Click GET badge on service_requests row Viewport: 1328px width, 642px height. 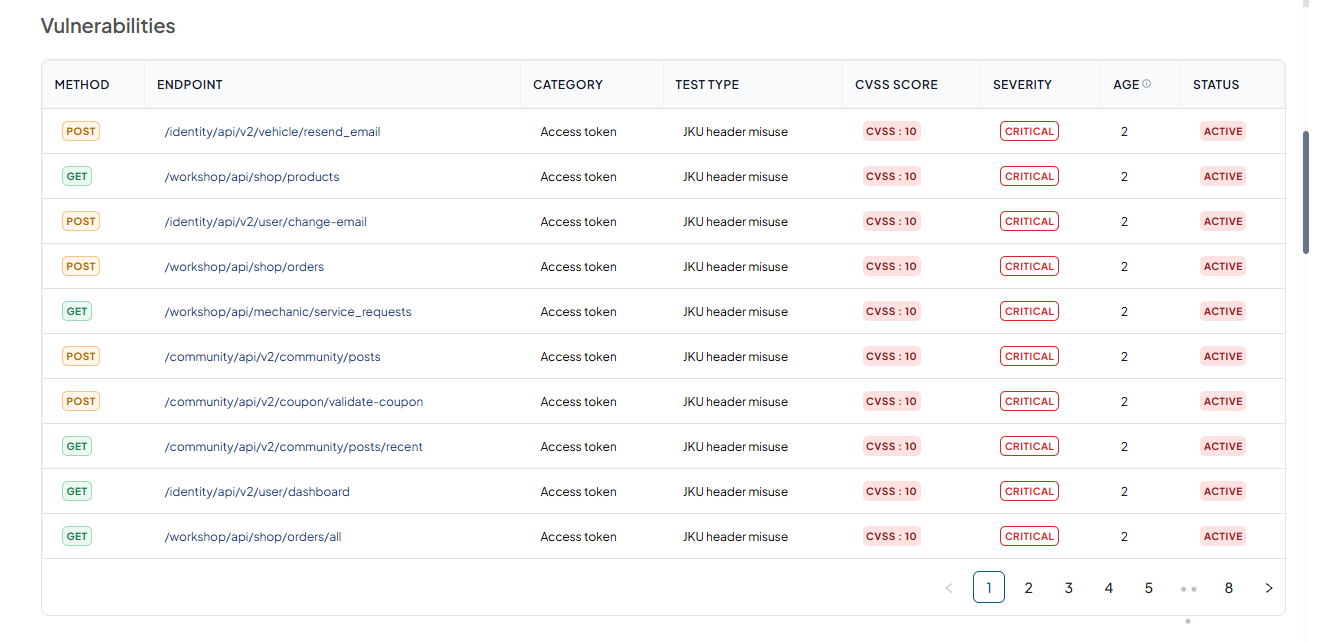pos(77,311)
